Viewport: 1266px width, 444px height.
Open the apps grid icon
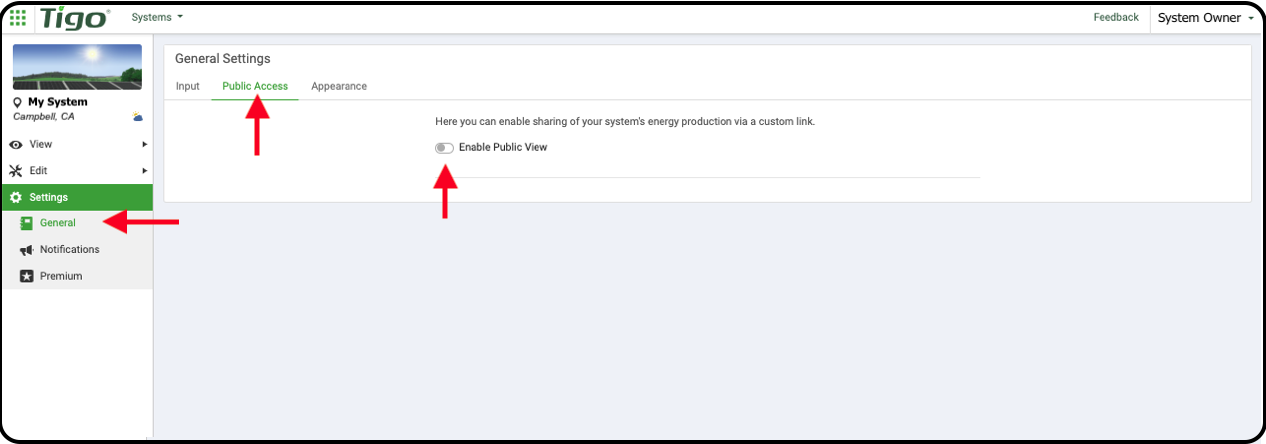[x=18, y=17]
